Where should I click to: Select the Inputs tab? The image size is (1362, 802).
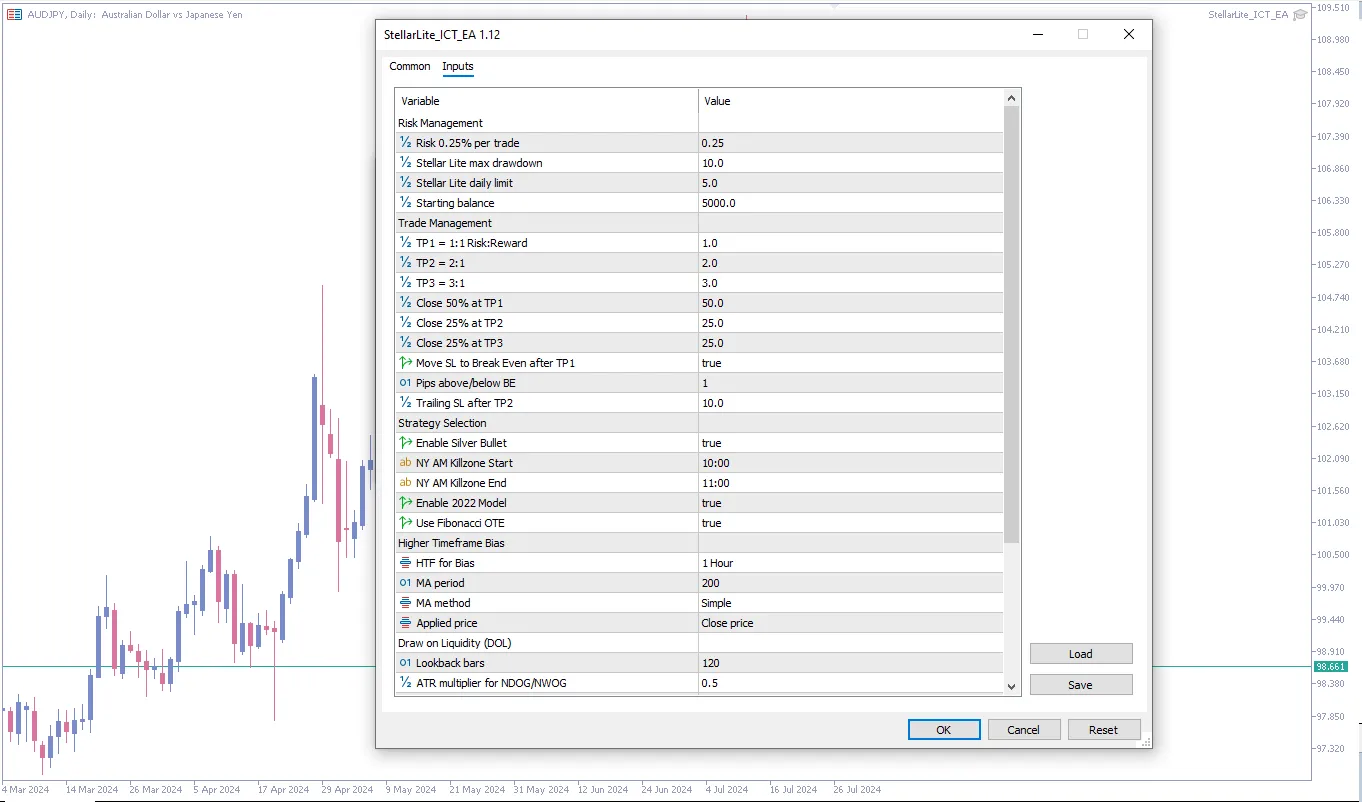click(458, 66)
